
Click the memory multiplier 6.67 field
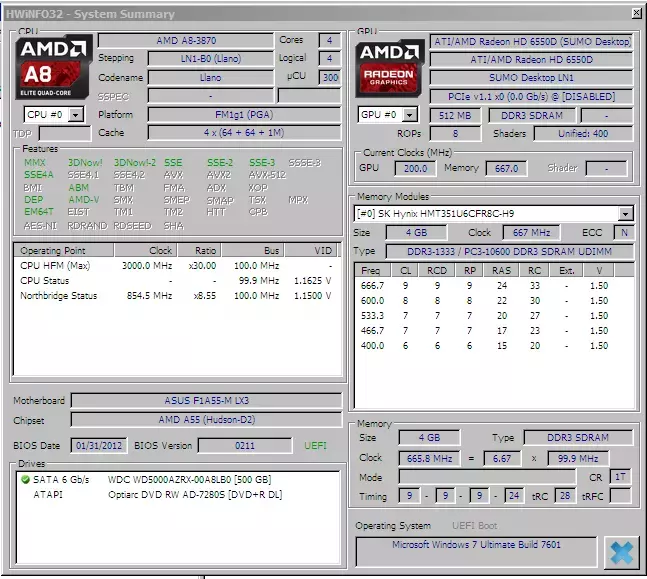501,458
